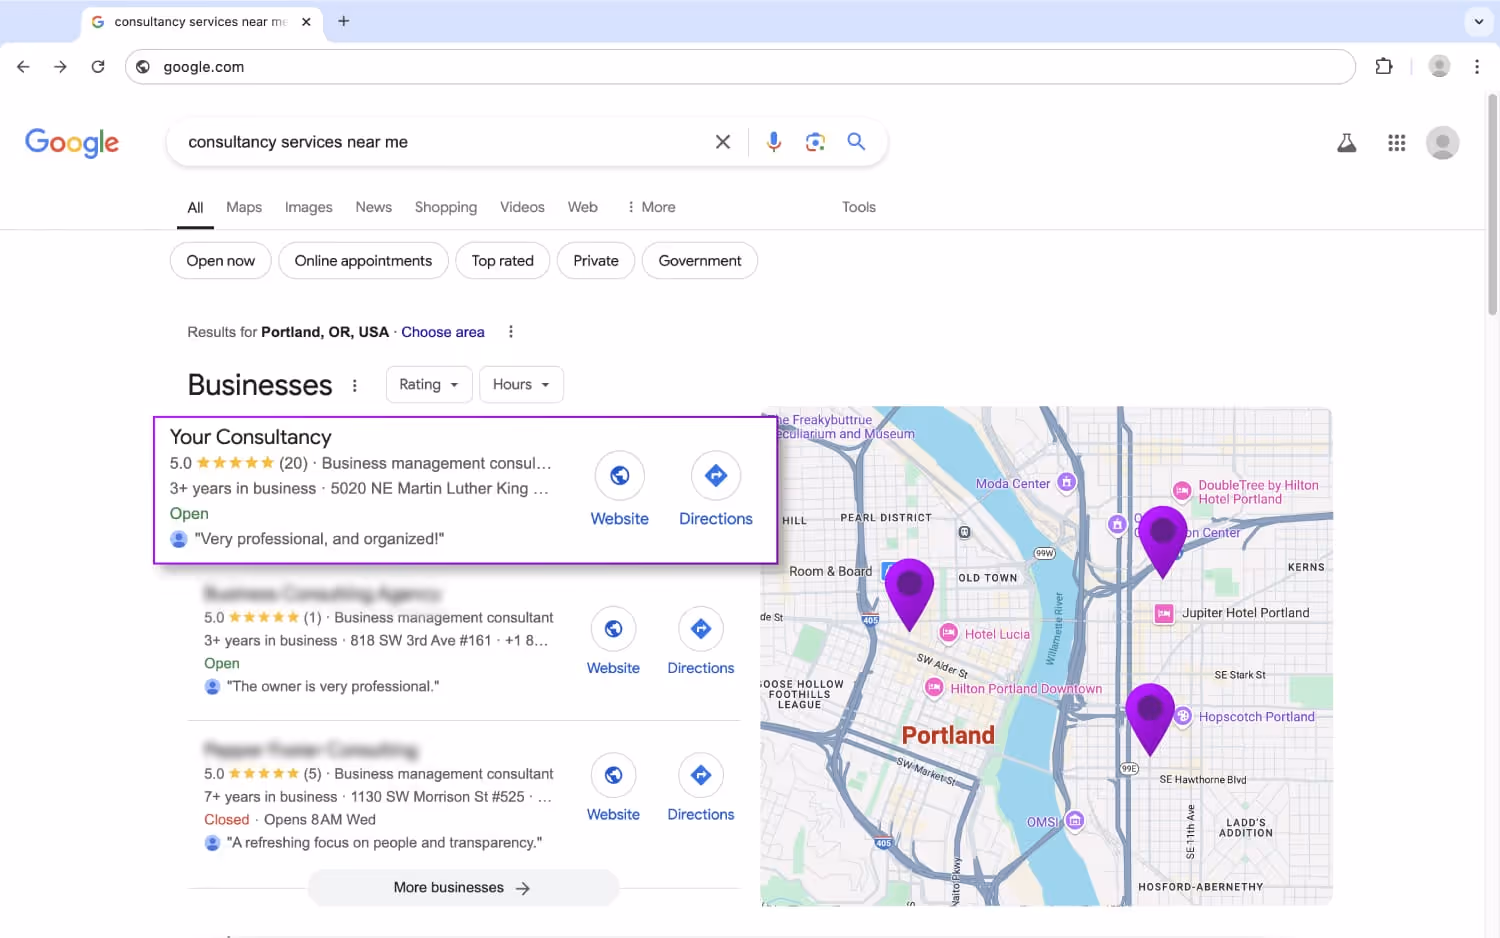This screenshot has width=1500, height=938.
Task: Click review about people and transparency
Action: pyautogui.click(x=384, y=843)
